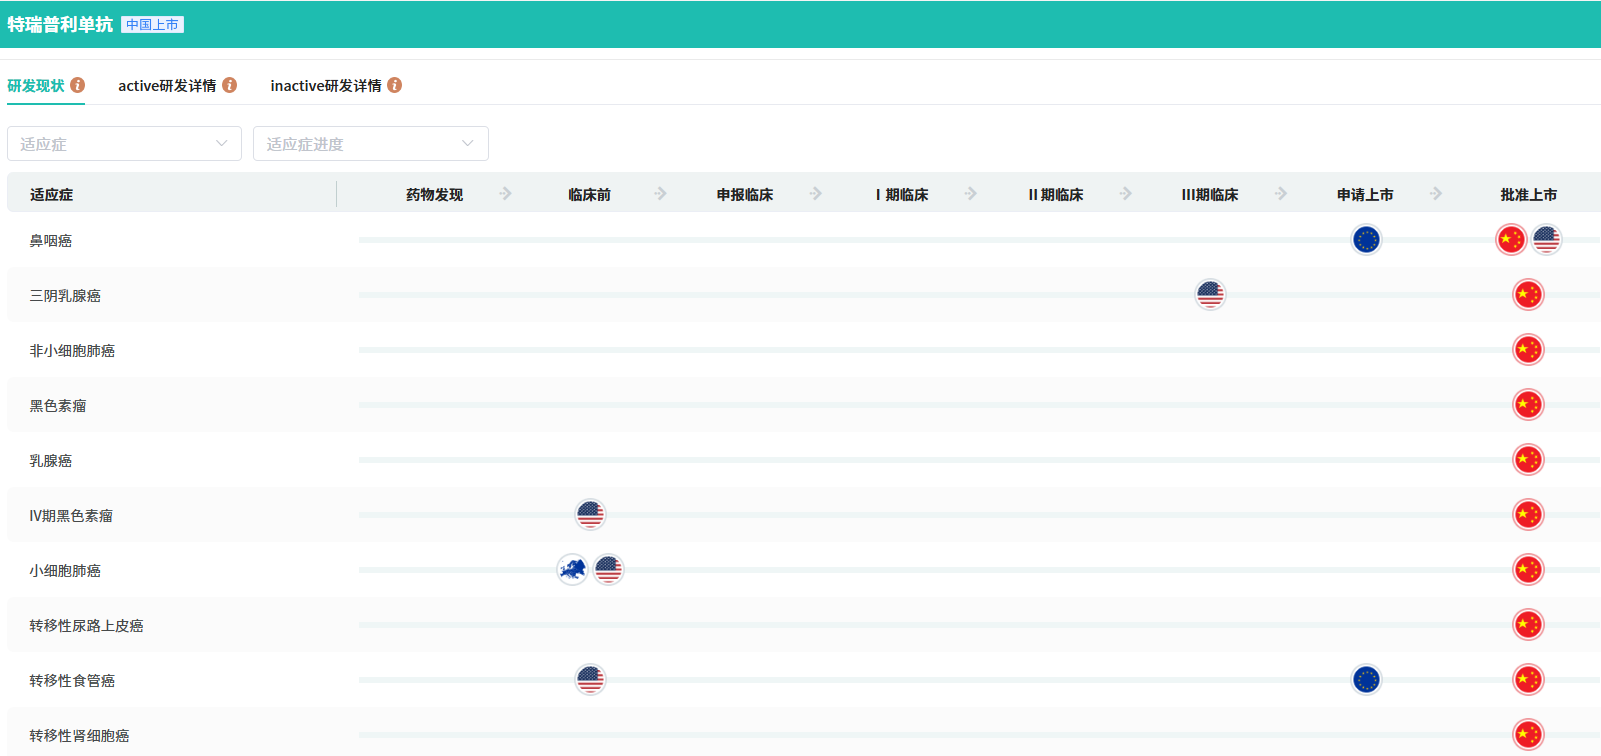Click the 特瑞普利单抗 drug title
1601x756 pixels.
click(60, 24)
